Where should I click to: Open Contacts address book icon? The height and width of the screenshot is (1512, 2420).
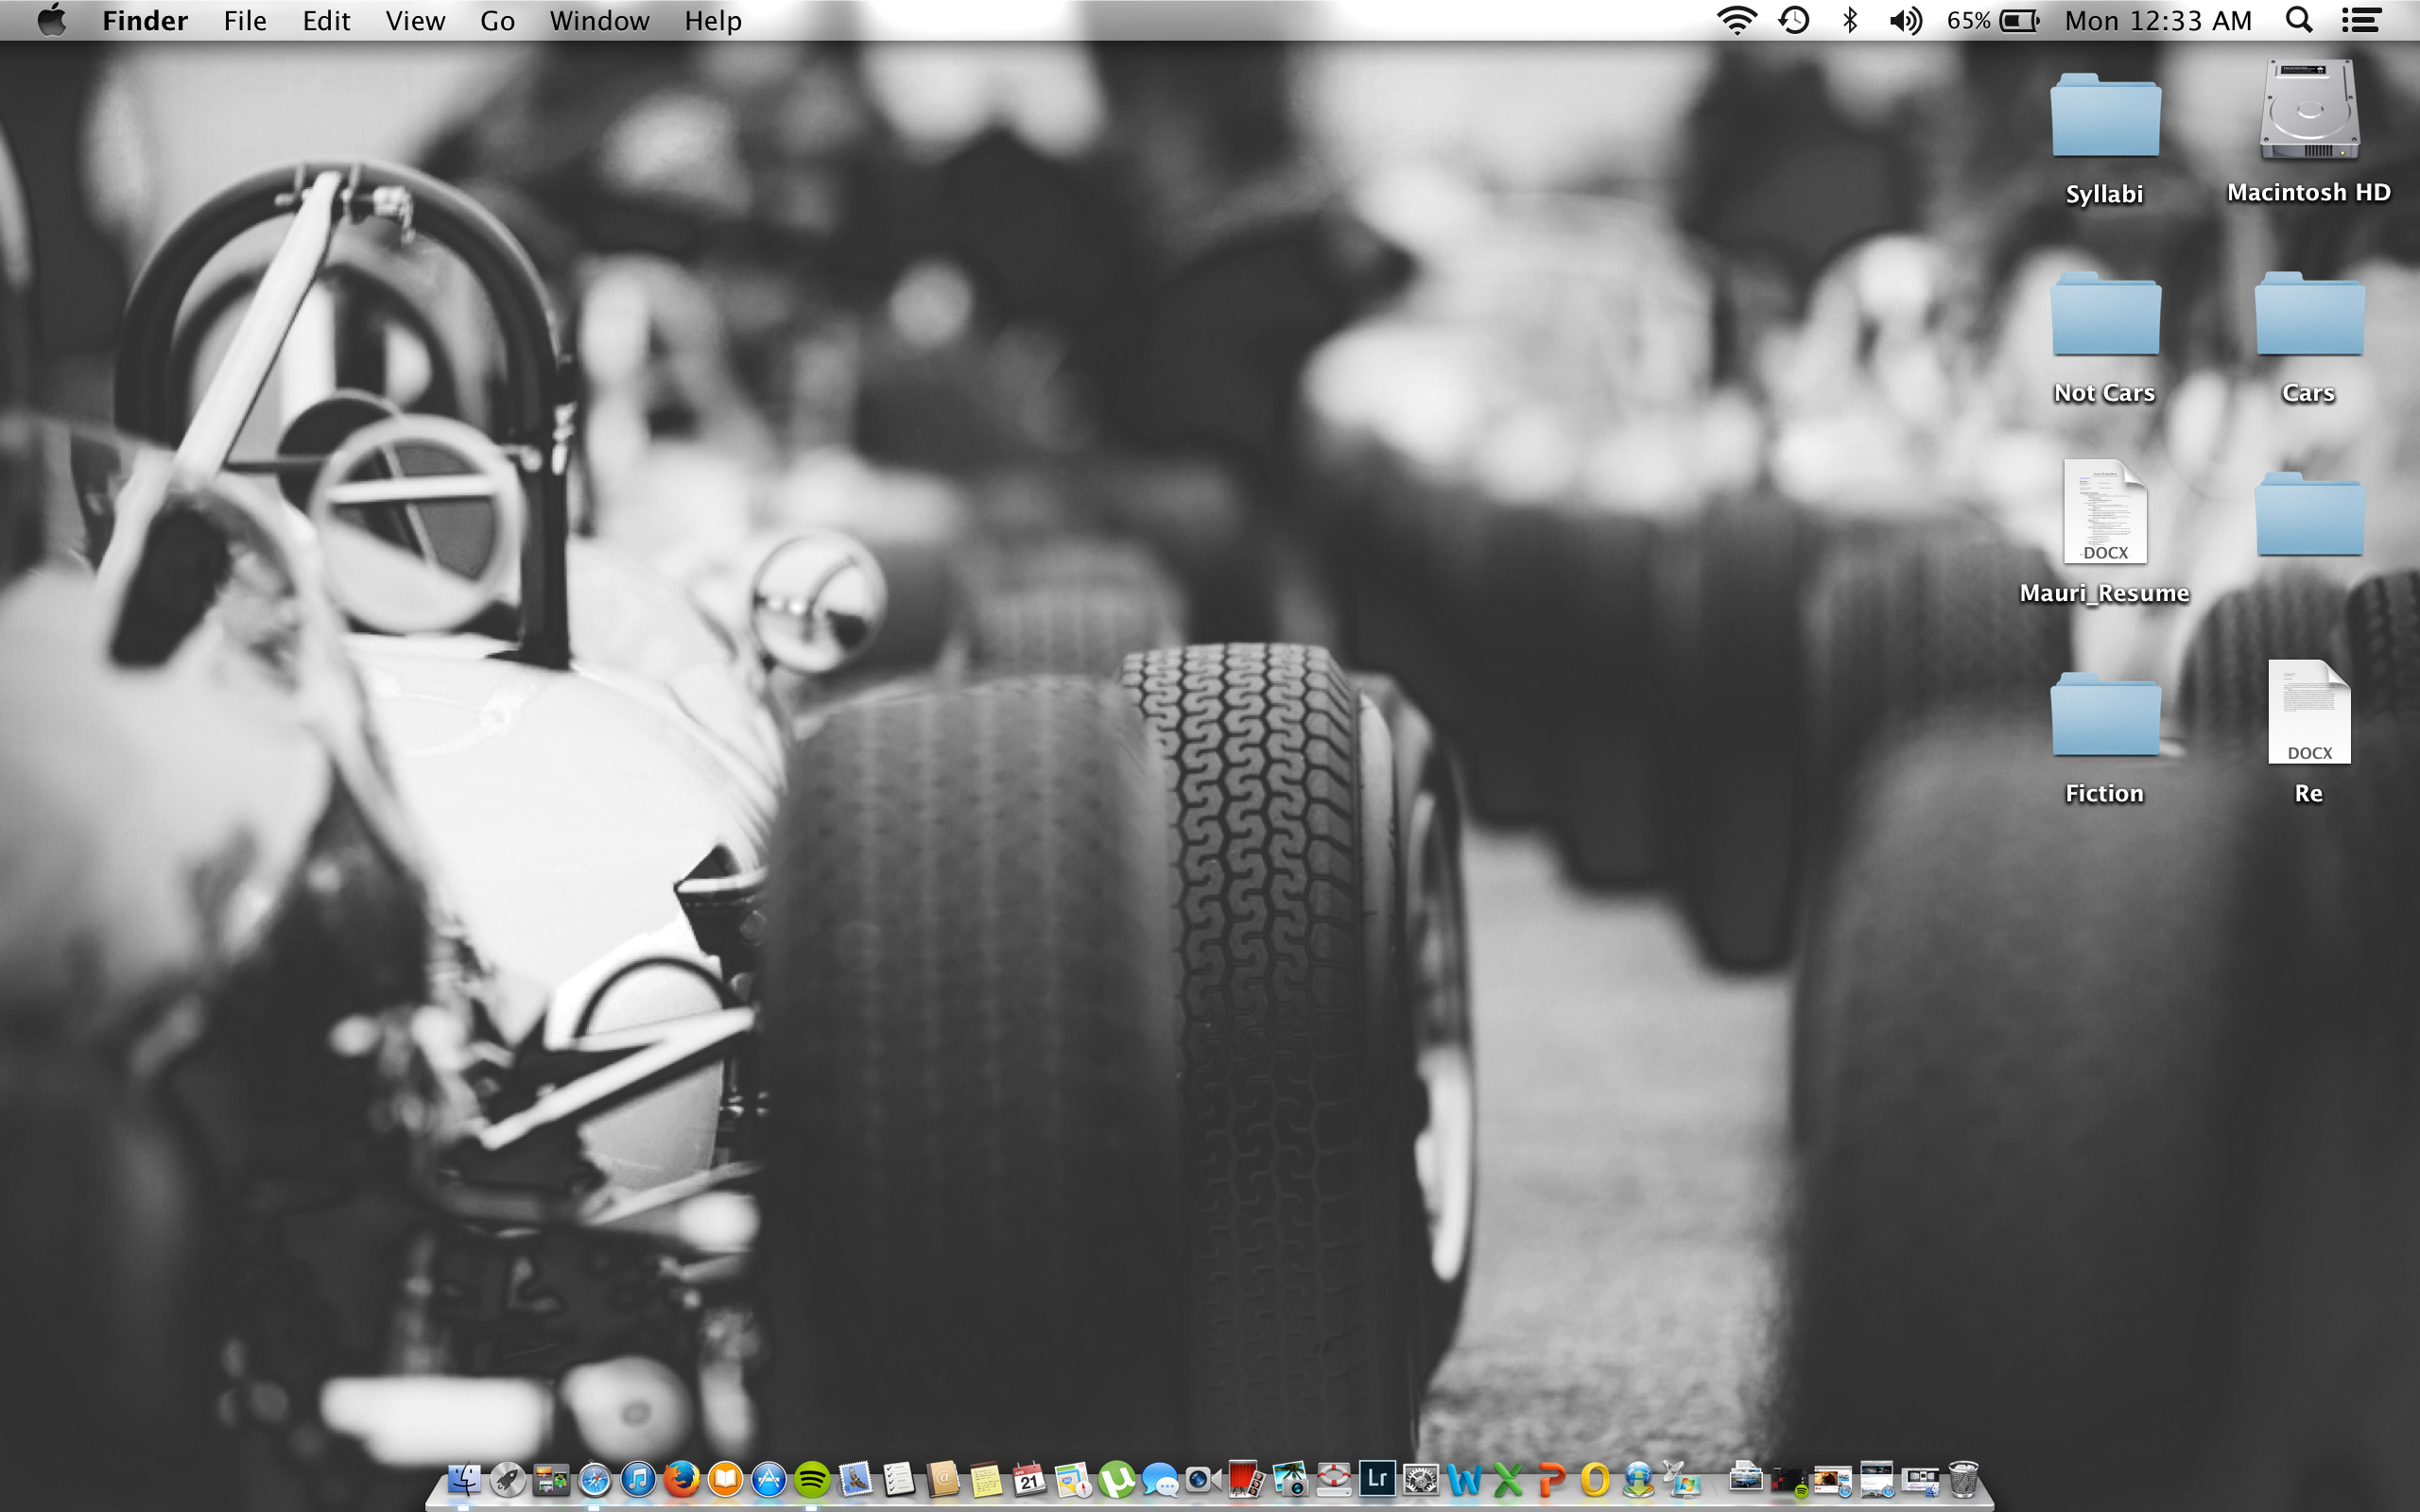pos(943,1479)
